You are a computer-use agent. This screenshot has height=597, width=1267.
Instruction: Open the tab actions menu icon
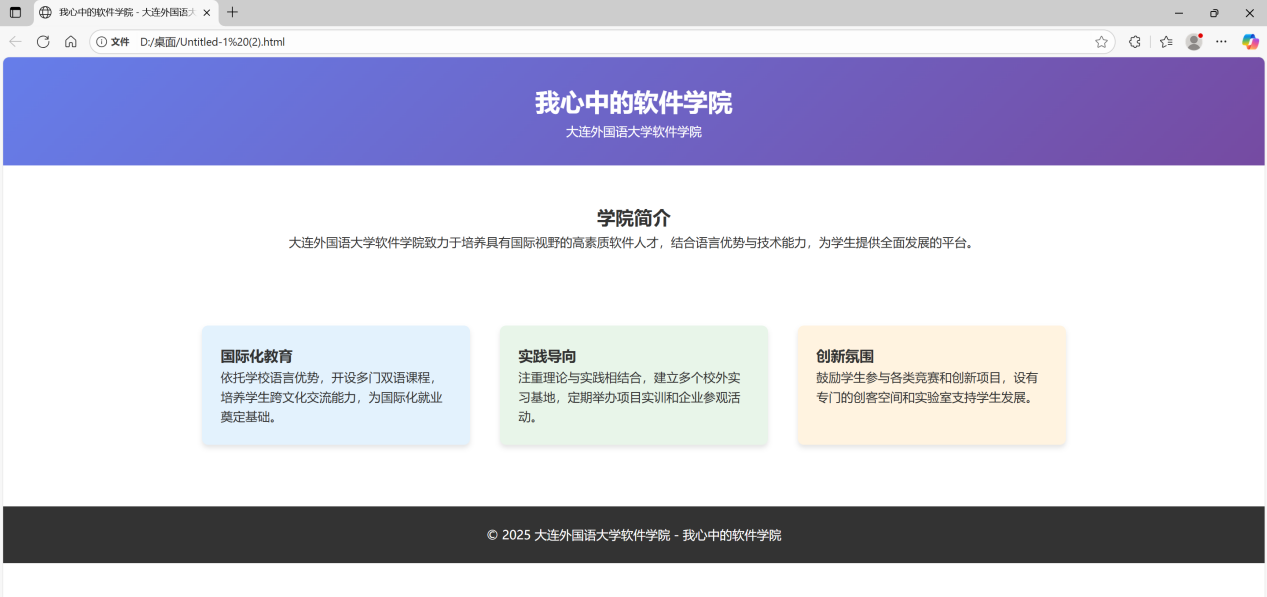pos(15,13)
